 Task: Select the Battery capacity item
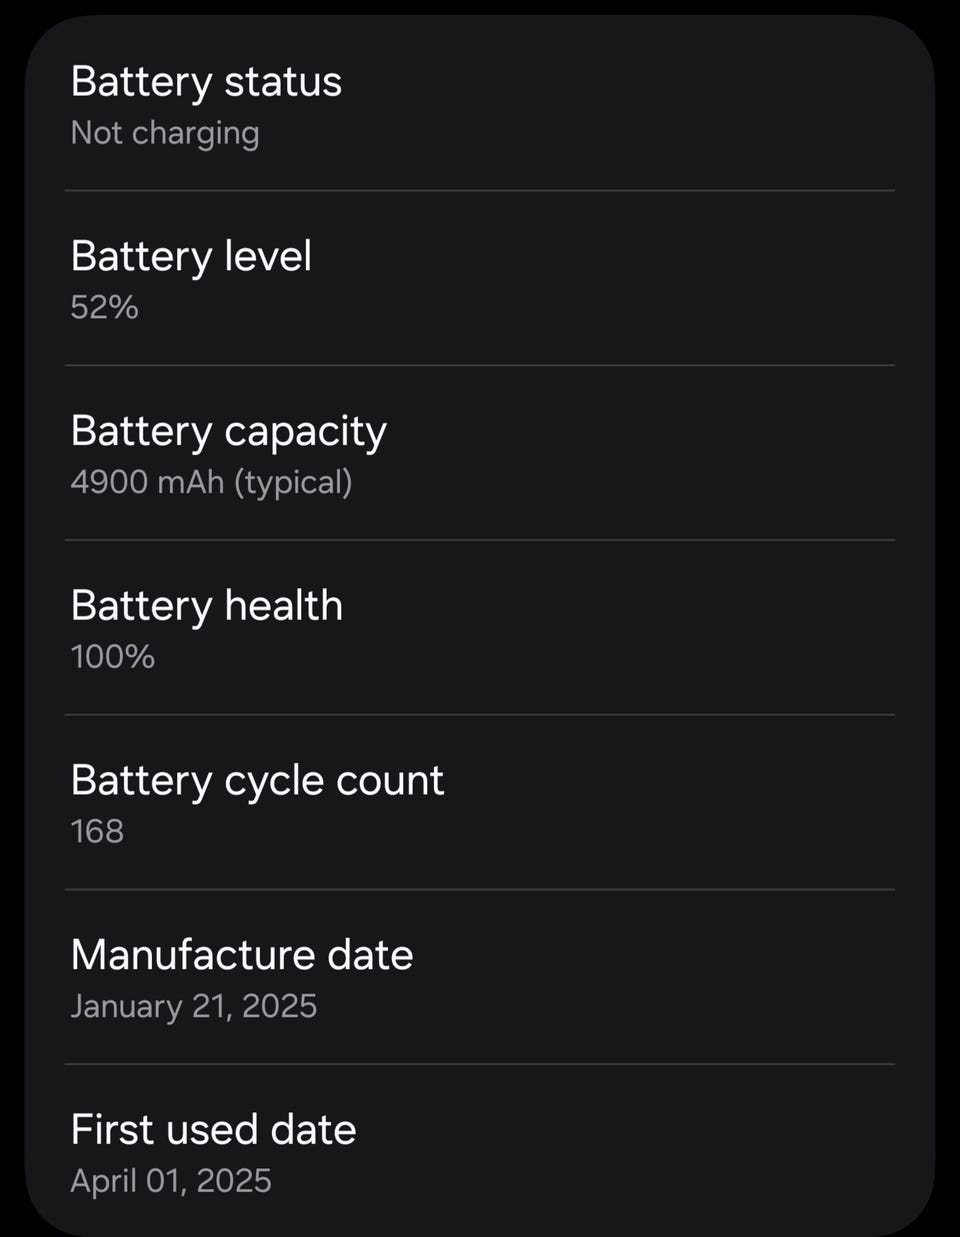point(480,453)
